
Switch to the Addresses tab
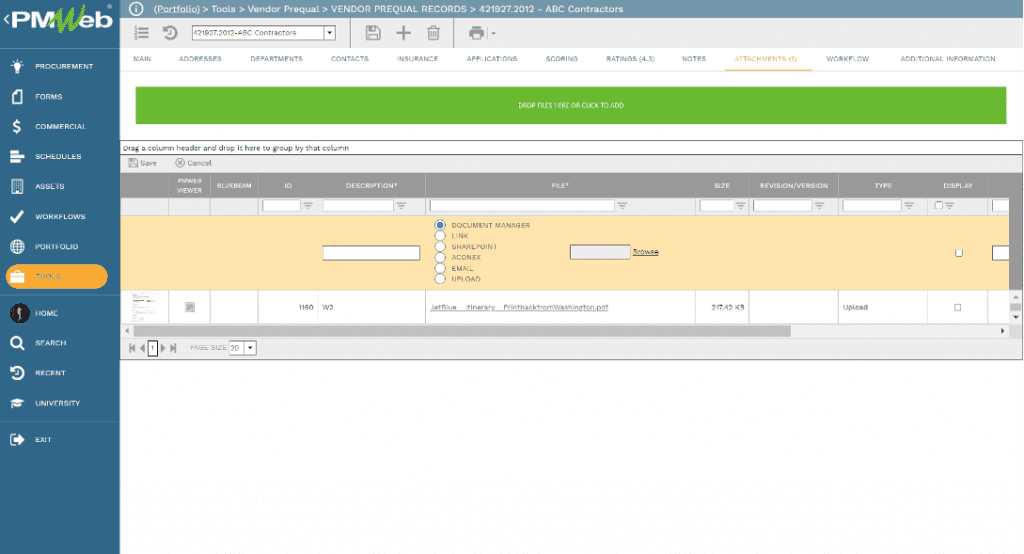pyautogui.click(x=200, y=59)
